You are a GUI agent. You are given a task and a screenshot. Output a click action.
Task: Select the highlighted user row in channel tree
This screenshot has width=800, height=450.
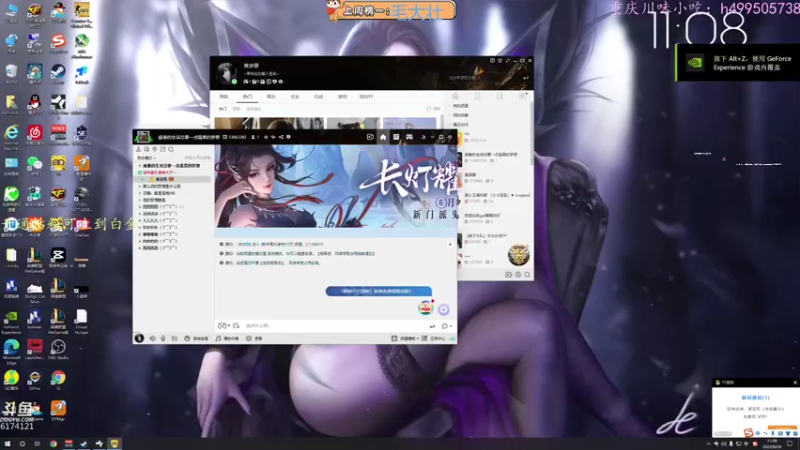(174, 179)
